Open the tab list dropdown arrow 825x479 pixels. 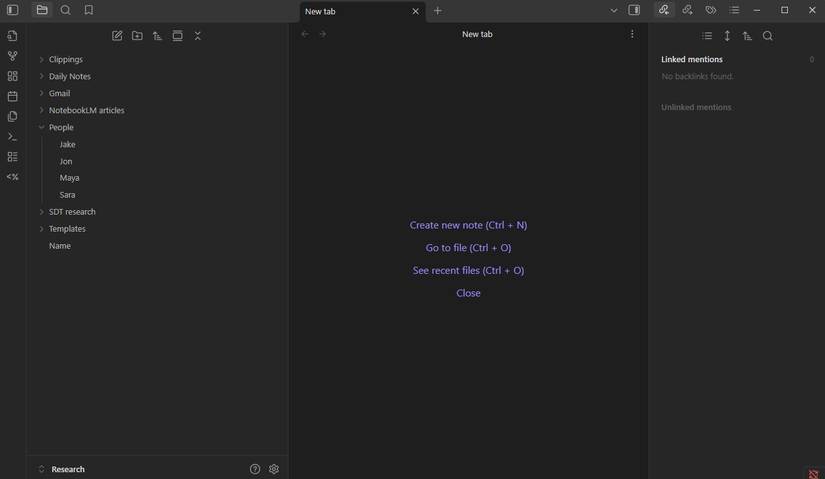(613, 11)
